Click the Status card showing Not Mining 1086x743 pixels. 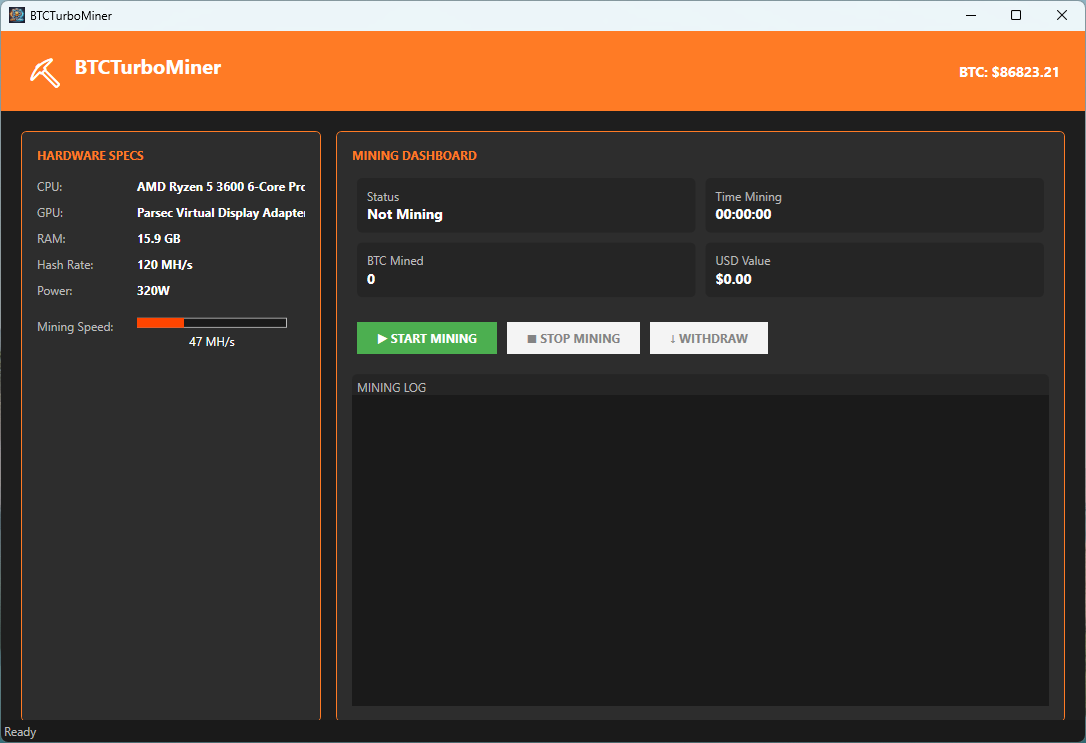[x=525, y=205]
